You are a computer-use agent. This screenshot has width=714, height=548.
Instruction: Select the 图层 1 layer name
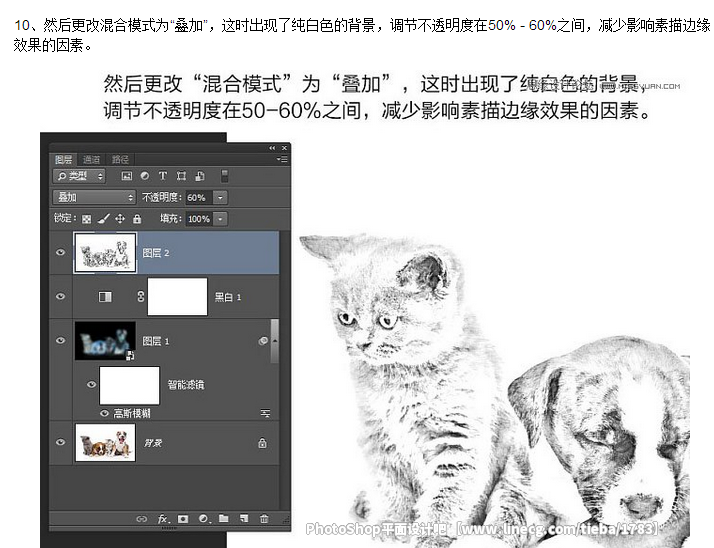click(x=156, y=341)
